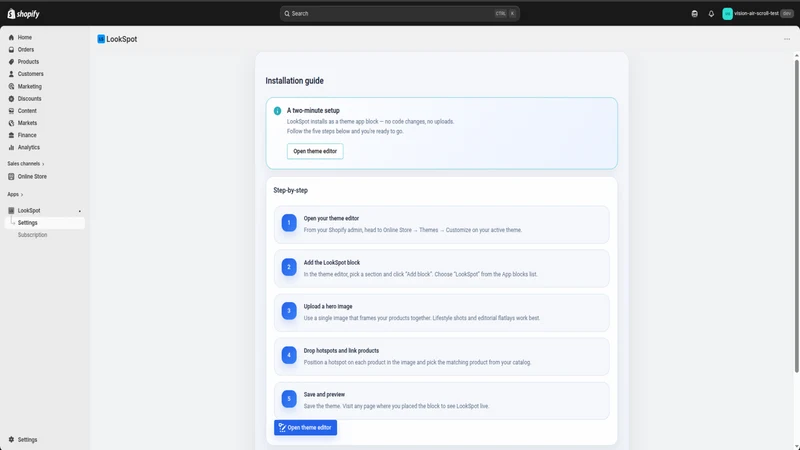
Task: Click the Online Store icon
Action: tap(11, 177)
